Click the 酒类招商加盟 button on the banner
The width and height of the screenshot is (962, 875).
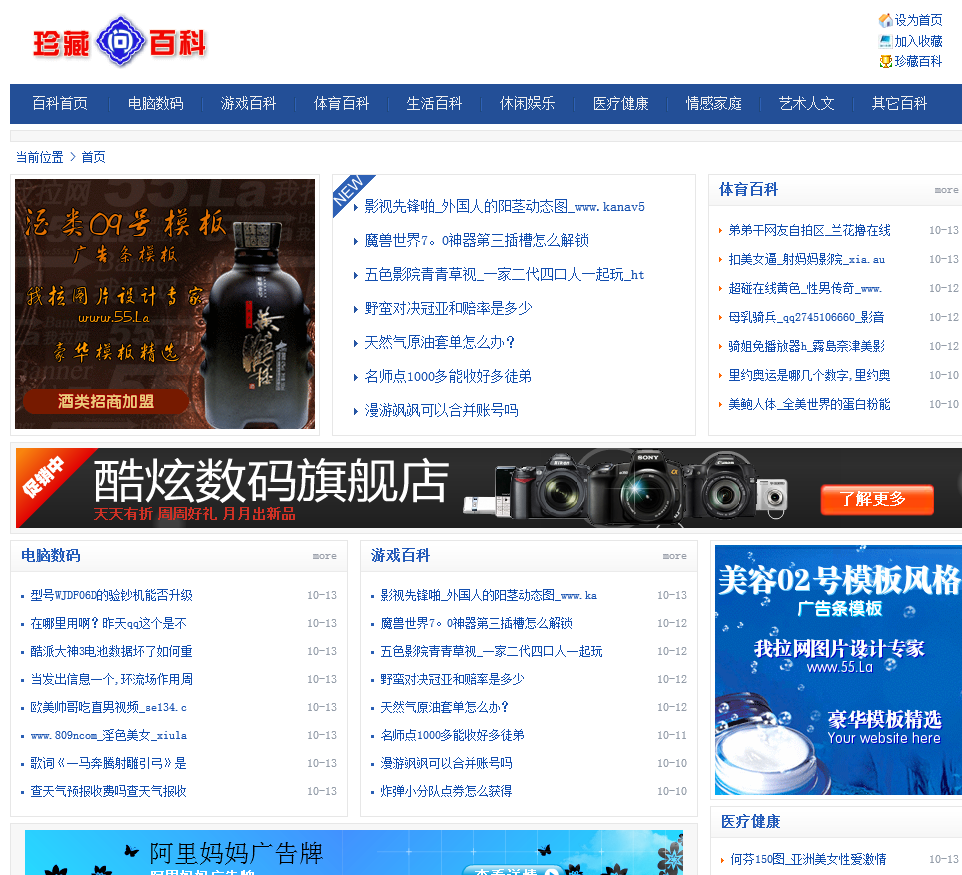[106, 401]
